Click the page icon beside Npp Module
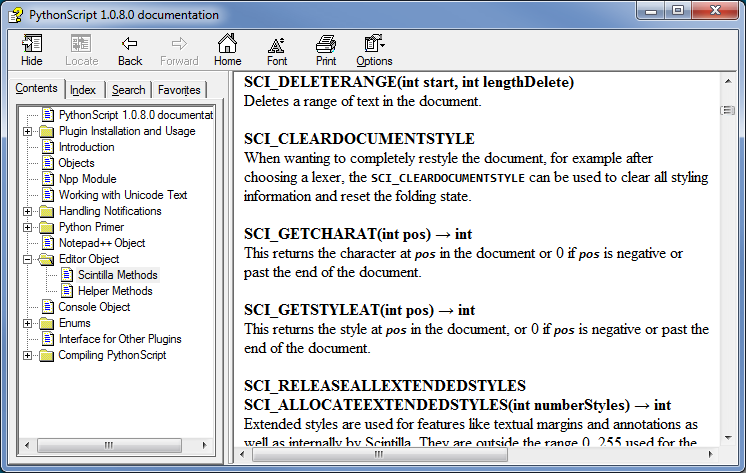Image resolution: width=746 pixels, height=473 pixels. (48, 179)
